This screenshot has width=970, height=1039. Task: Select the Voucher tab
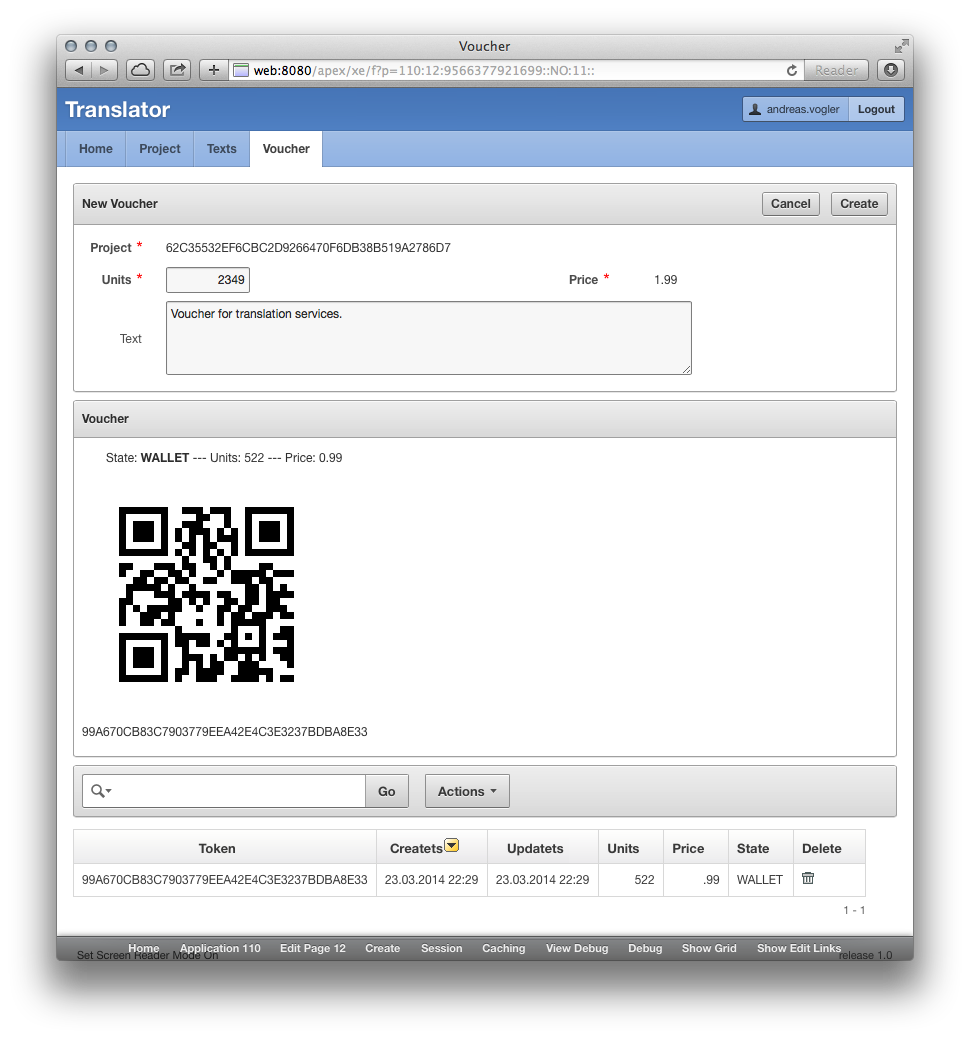(x=286, y=149)
